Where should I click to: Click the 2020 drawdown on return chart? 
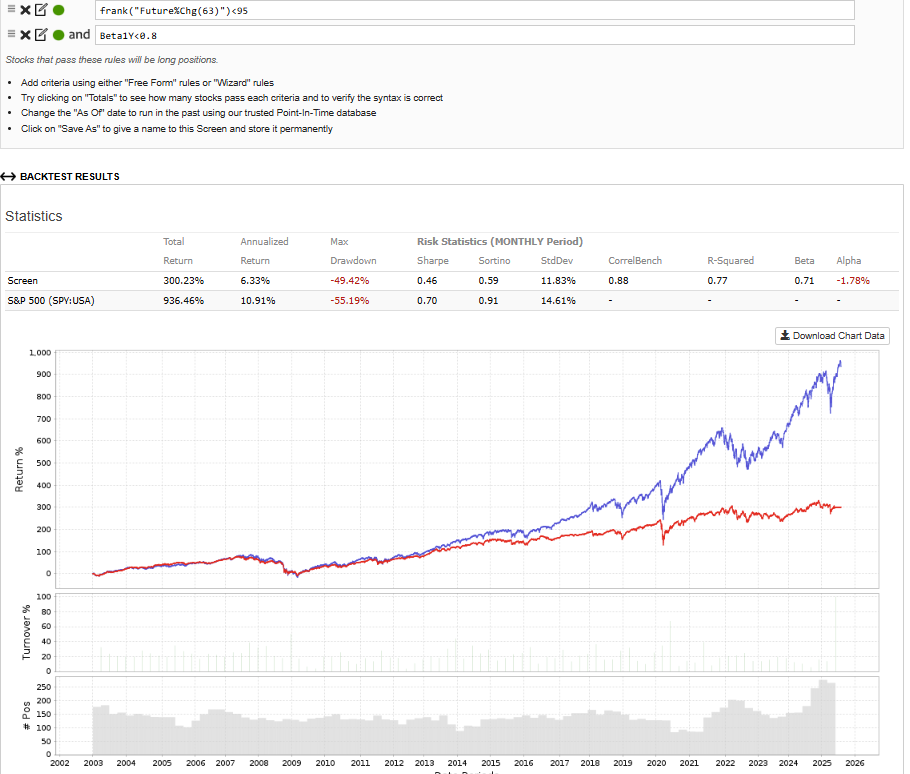(x=662, y=540)
